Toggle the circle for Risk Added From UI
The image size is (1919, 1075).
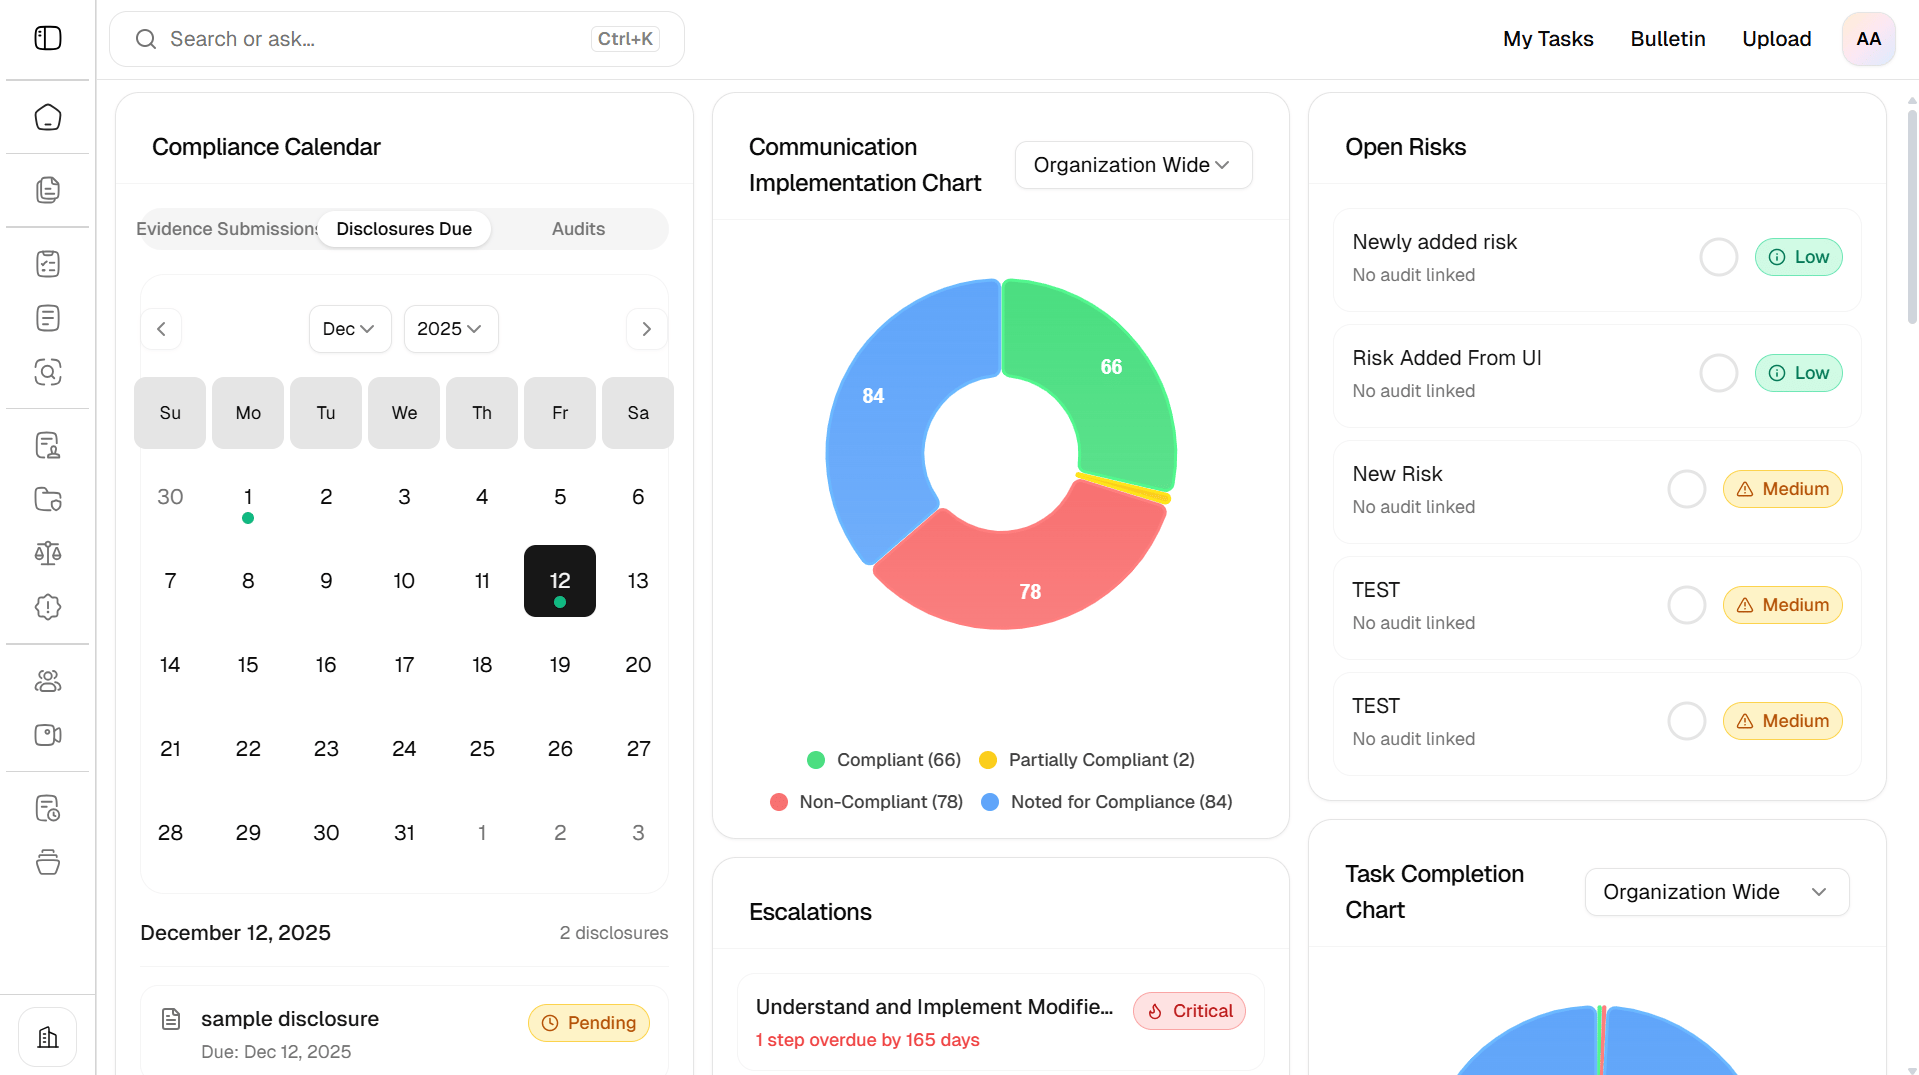pos(1719,373)
